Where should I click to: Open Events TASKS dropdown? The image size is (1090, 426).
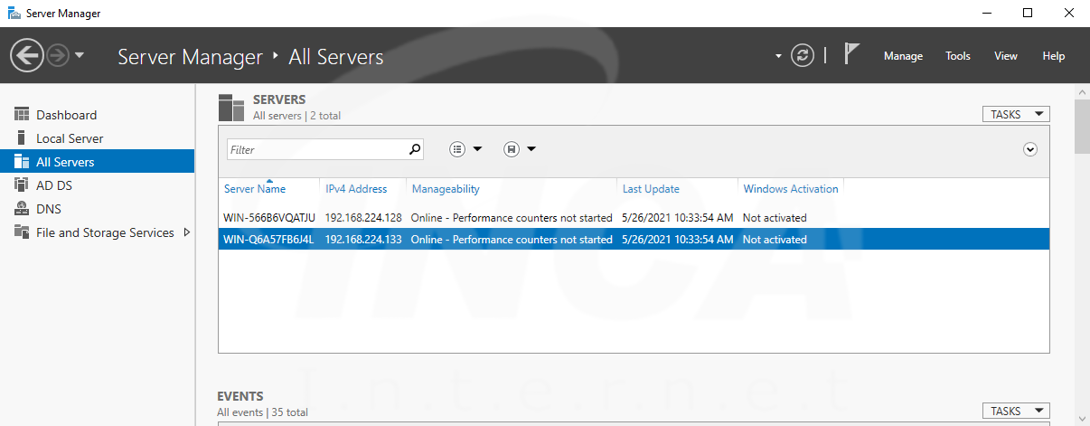pos(1016,411)
